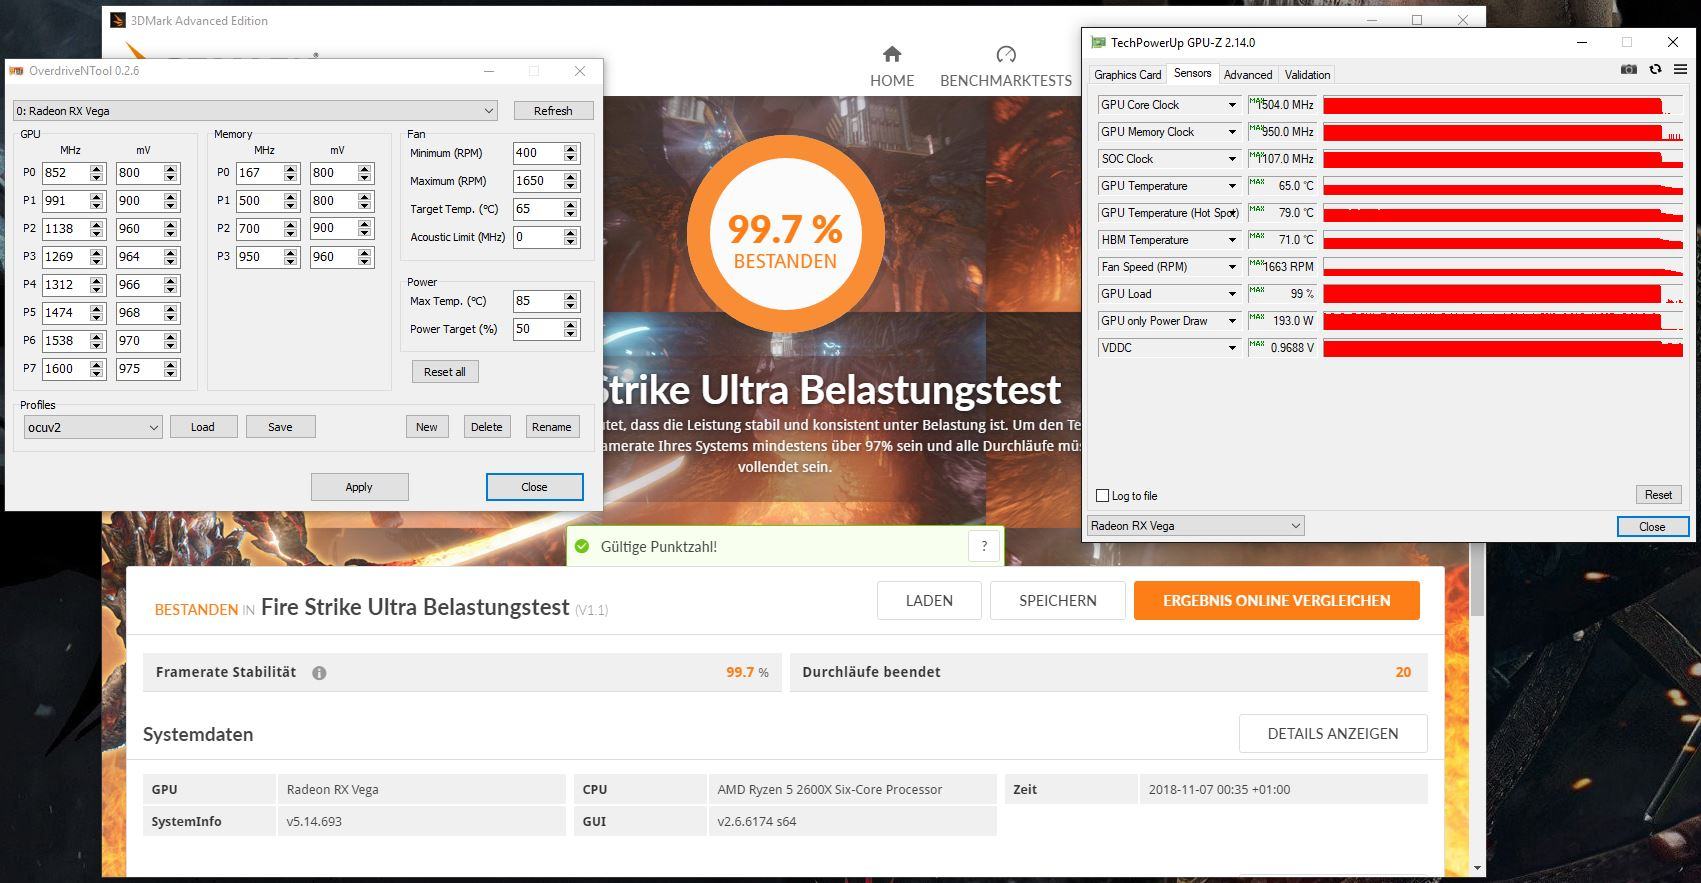Image resolution: width=1701 pixels, height=883 pixels.
Task: Open SOC Clock sensor dropdown
Action: [x=1232, y=159]
